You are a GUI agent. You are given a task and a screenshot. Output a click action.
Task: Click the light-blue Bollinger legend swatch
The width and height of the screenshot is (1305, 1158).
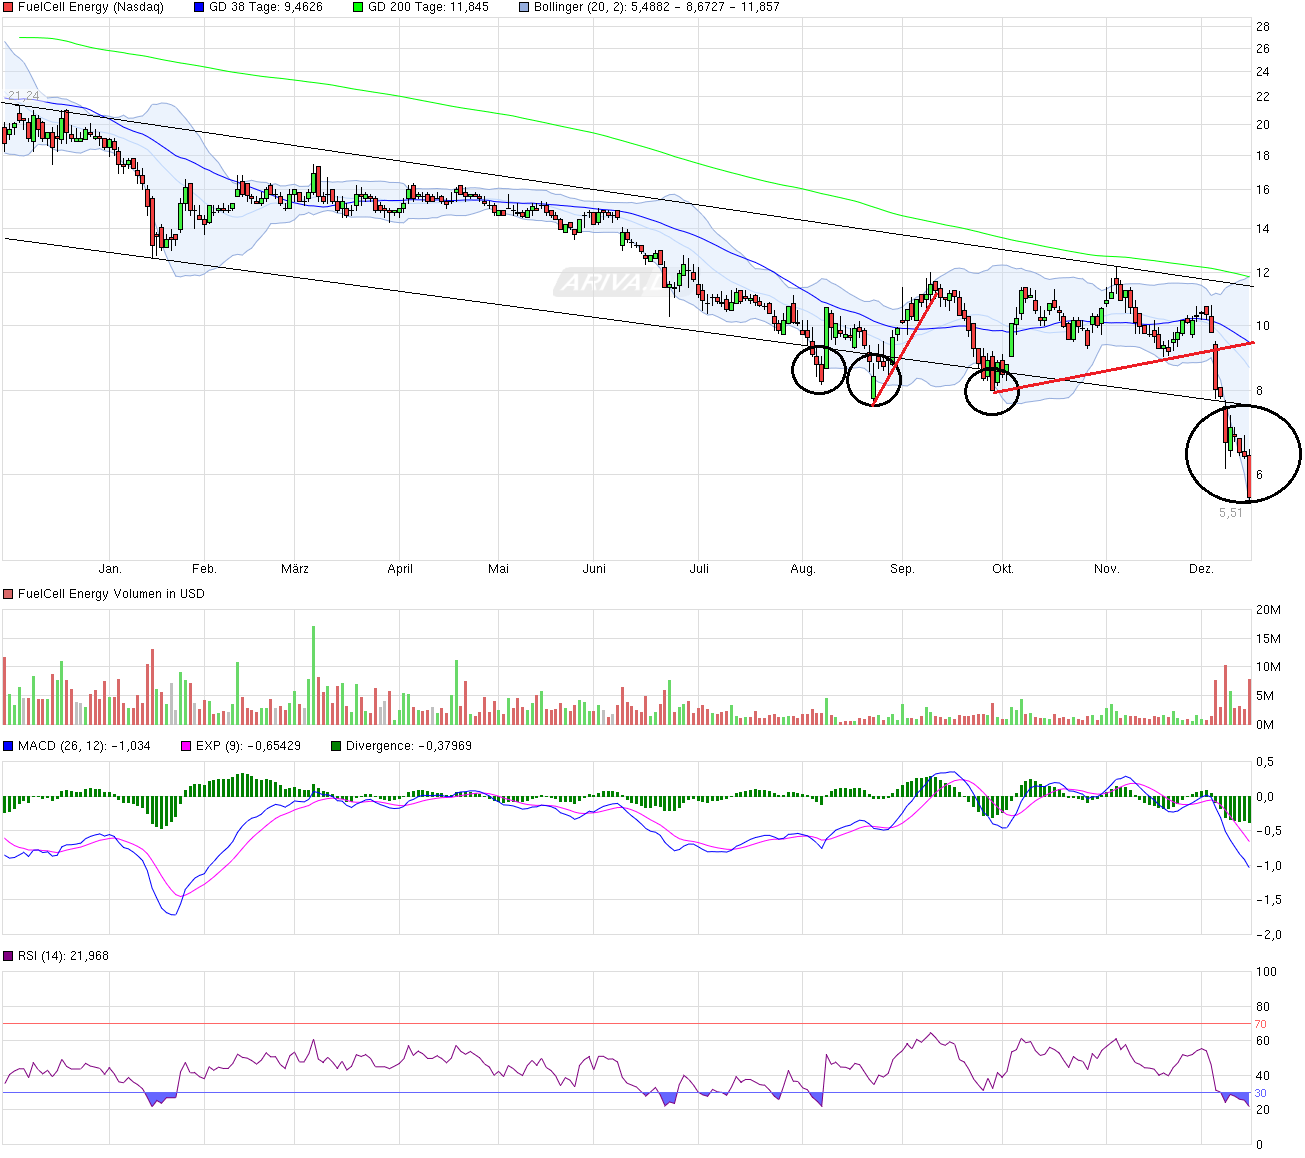click(x=524, y=7)
